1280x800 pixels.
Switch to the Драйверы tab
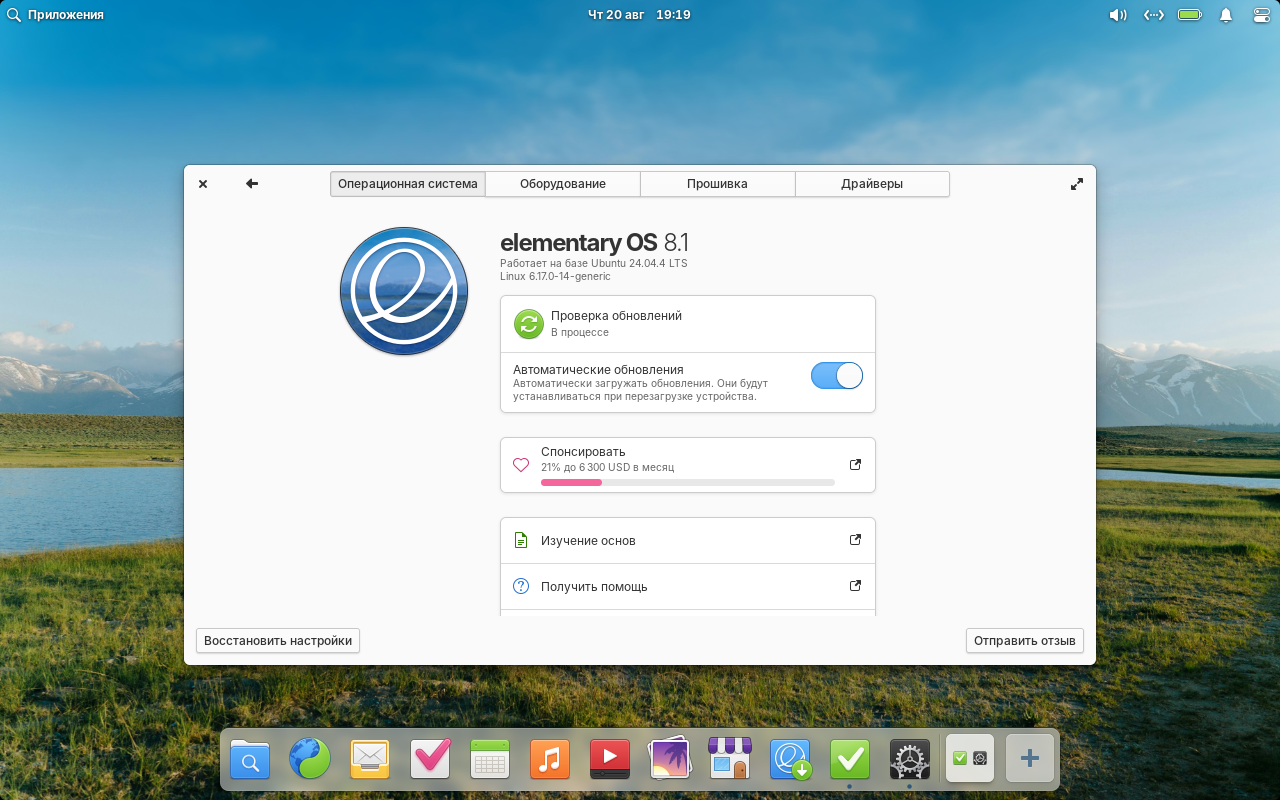pos(872,184)
